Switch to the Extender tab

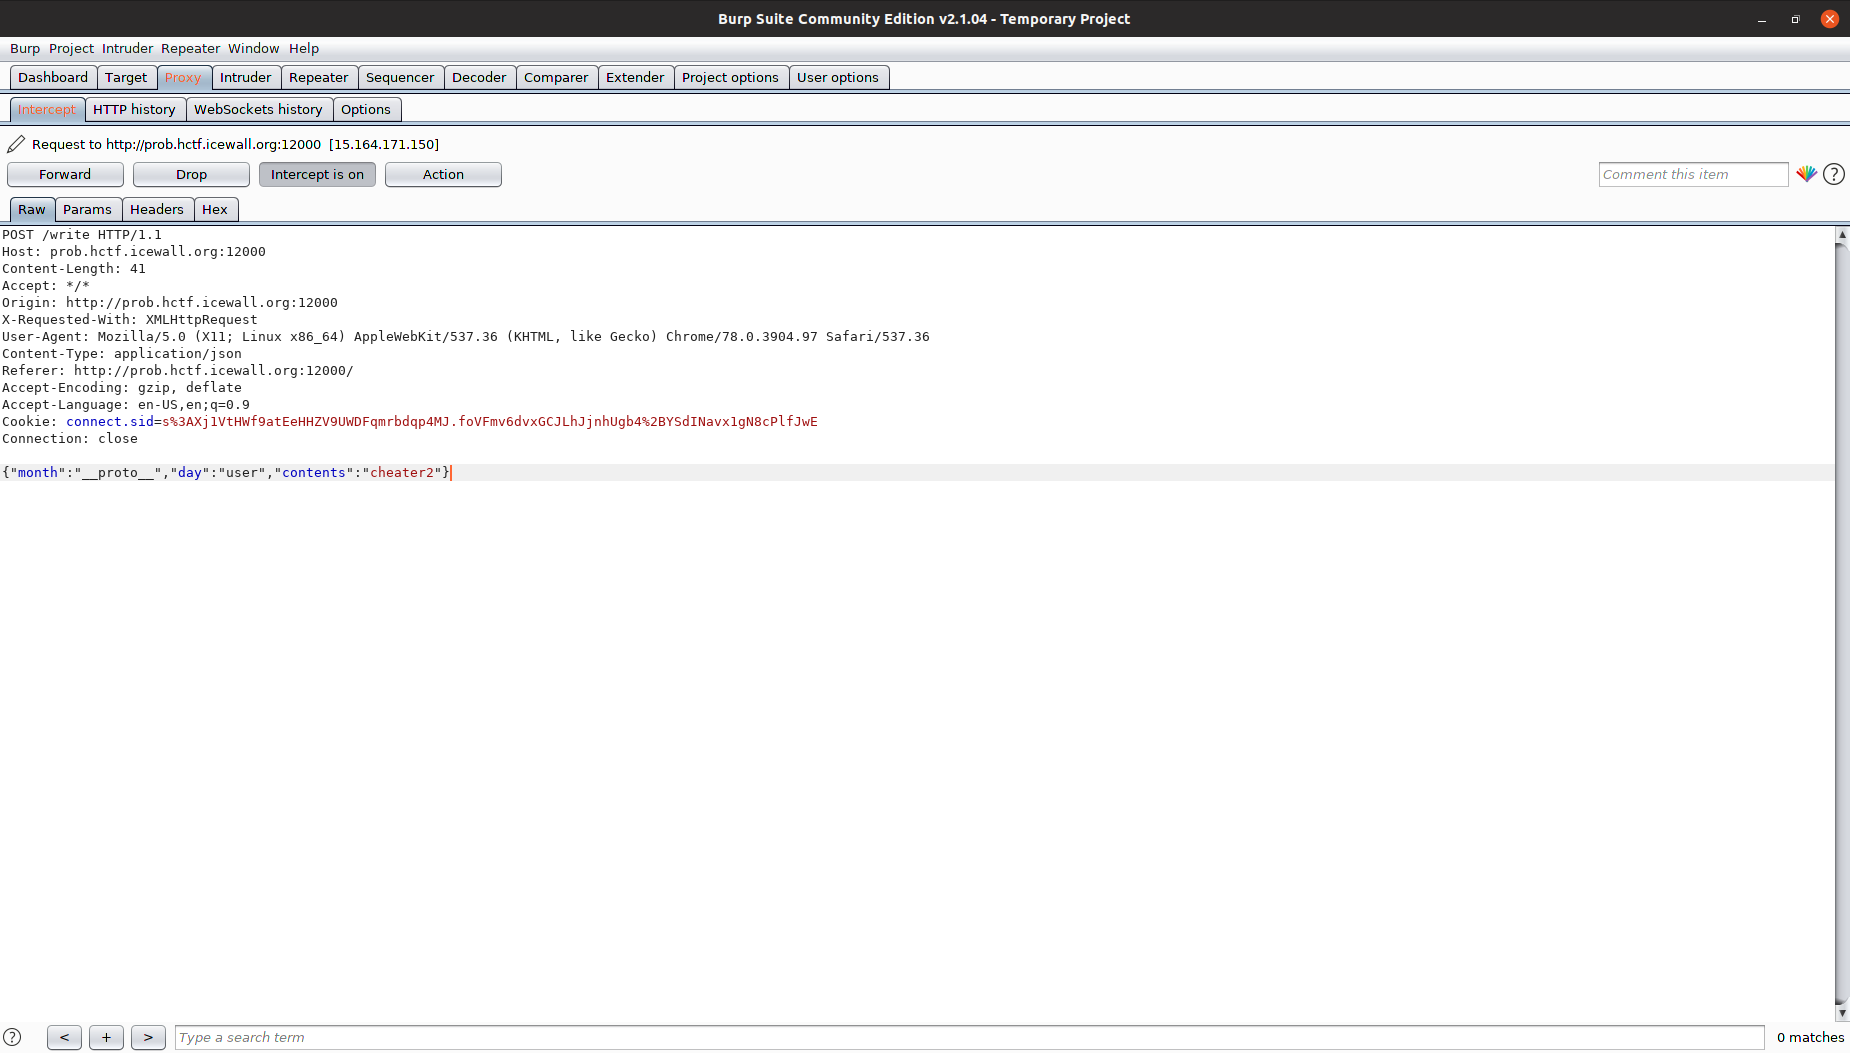tap(635, 77)
